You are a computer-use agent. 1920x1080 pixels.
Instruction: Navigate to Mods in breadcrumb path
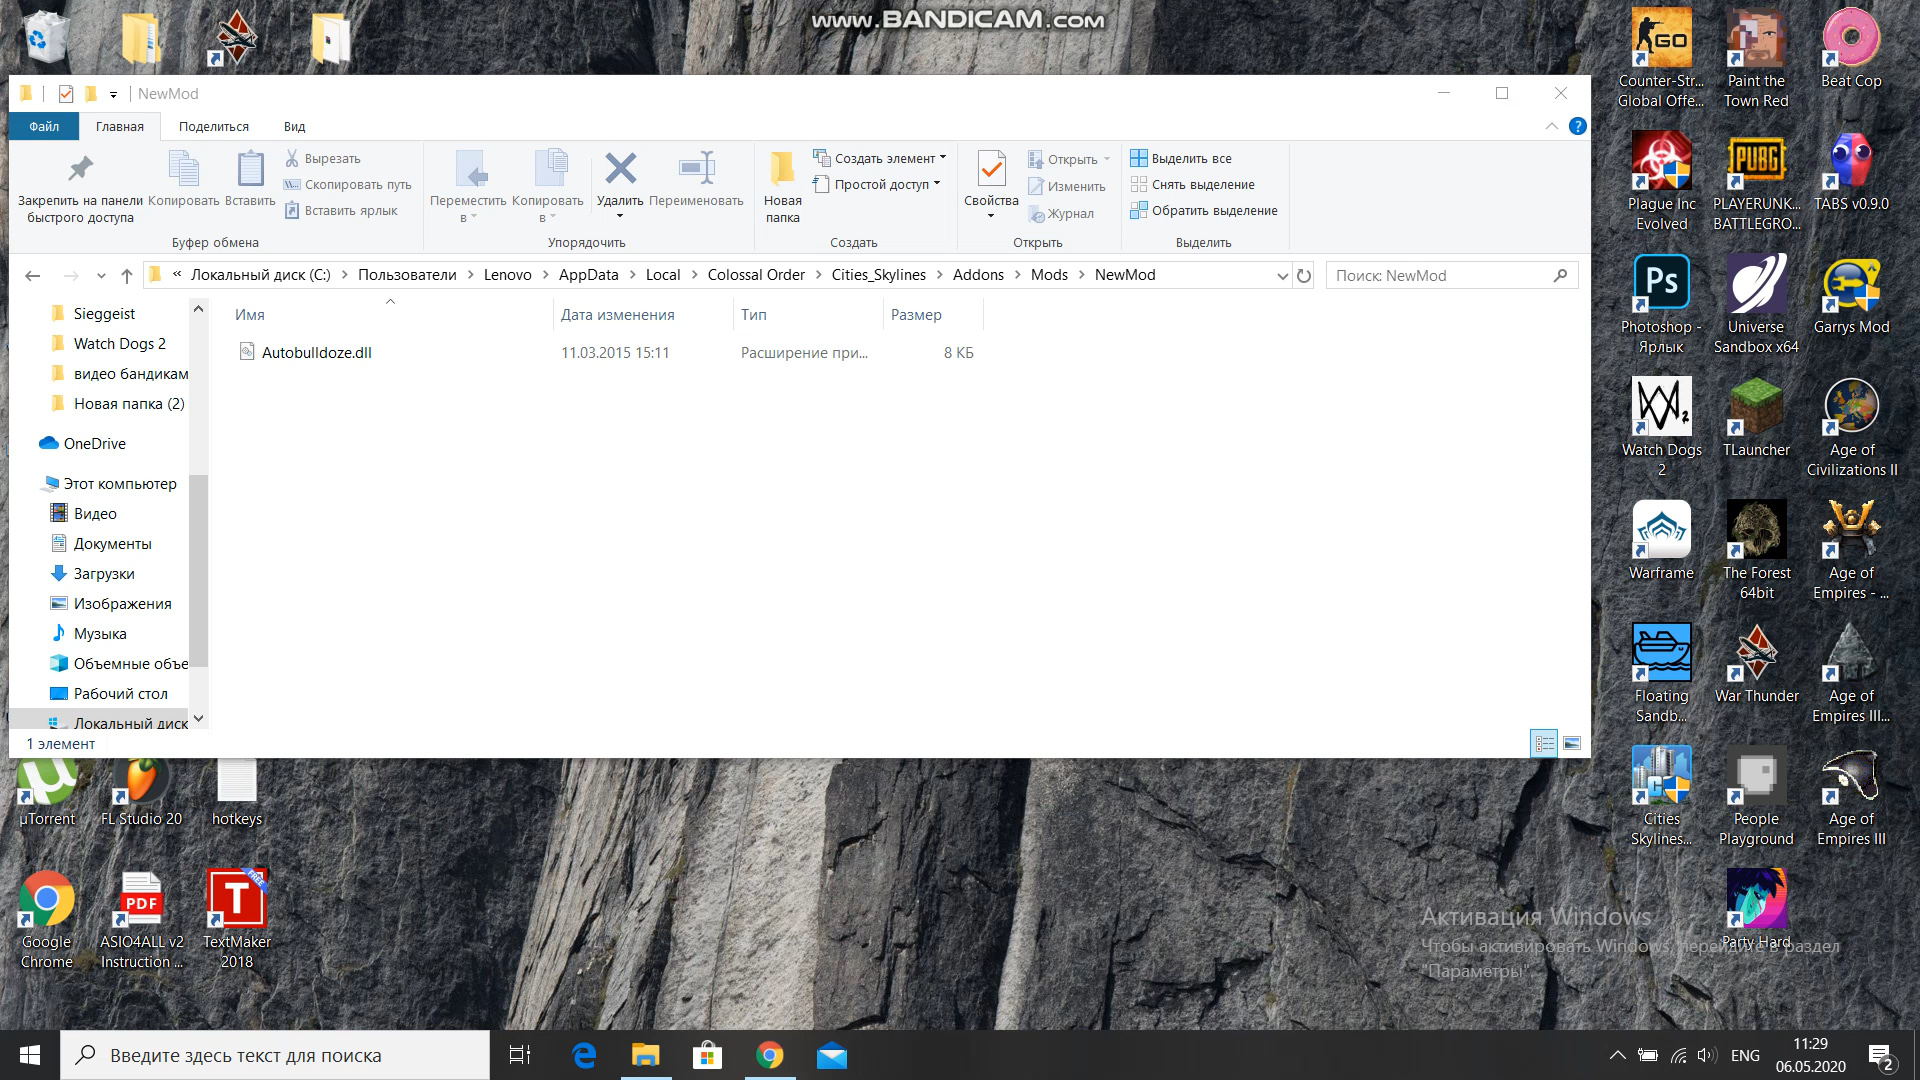[1049, 275]
